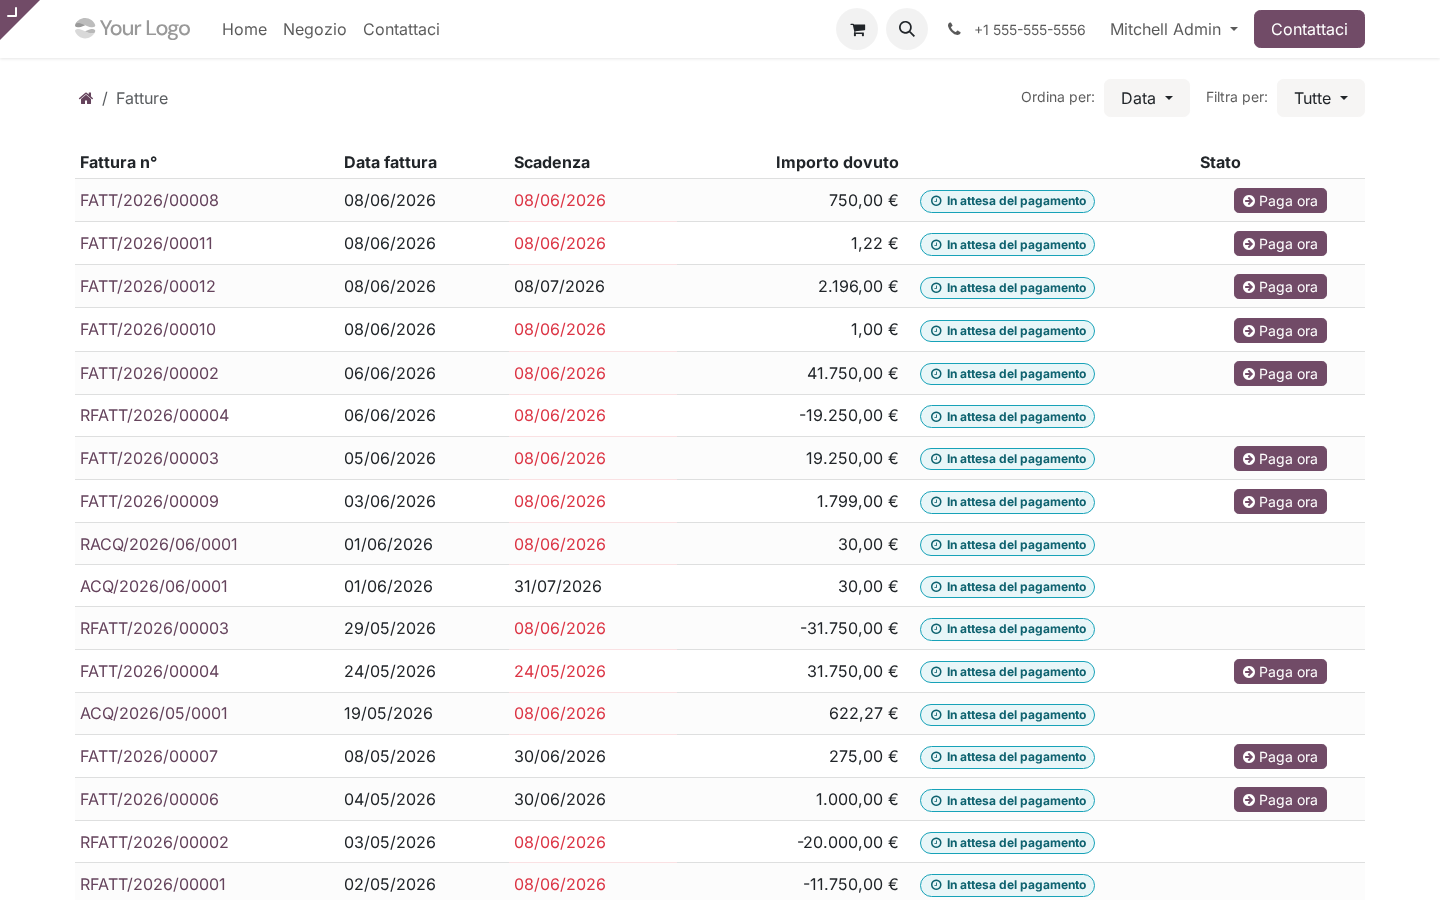
Task: Open bill ACQ/2026/05/0001
Action: click(x=154, y=713)
